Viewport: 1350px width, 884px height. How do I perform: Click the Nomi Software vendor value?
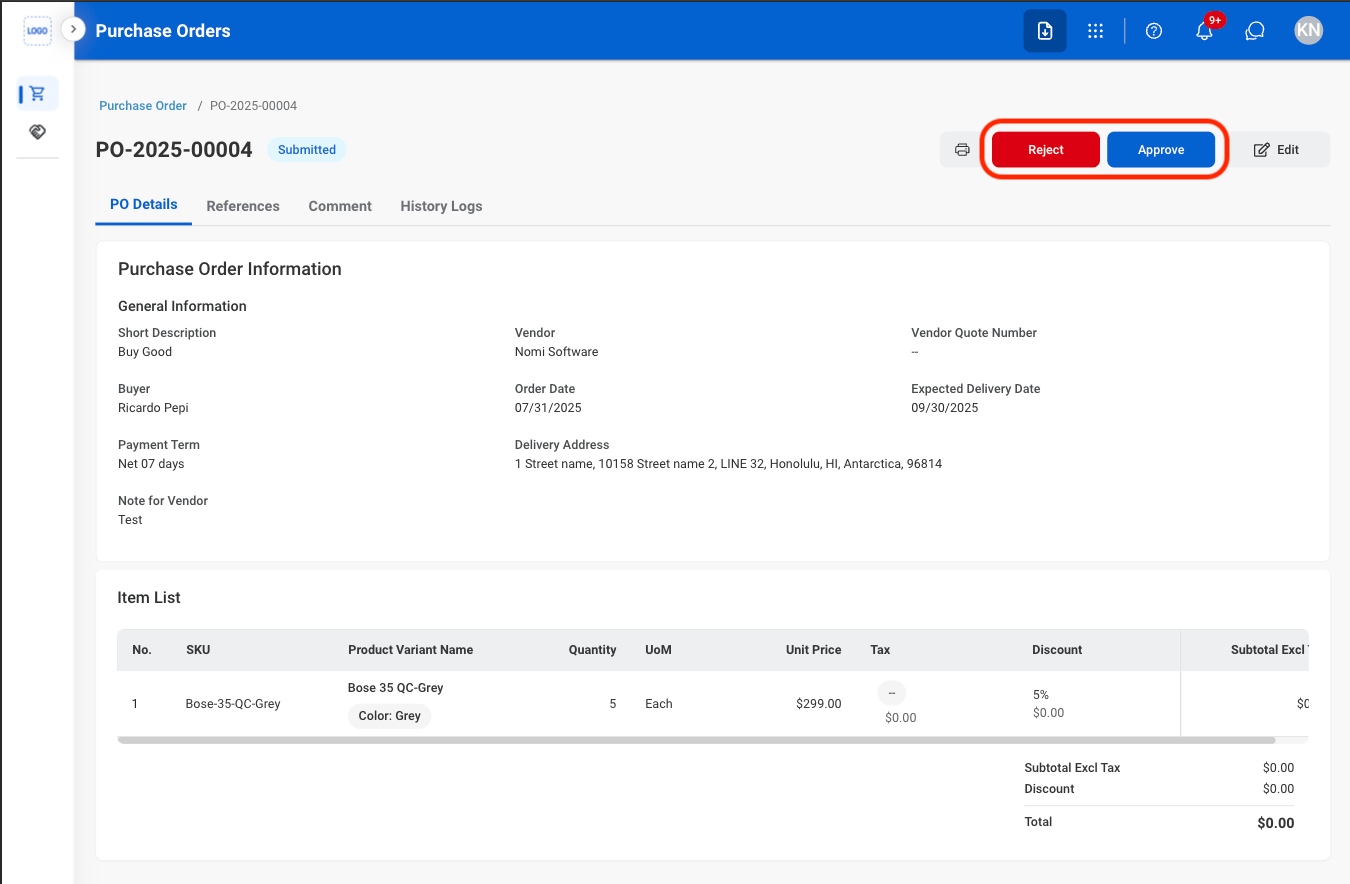point(557,352)
